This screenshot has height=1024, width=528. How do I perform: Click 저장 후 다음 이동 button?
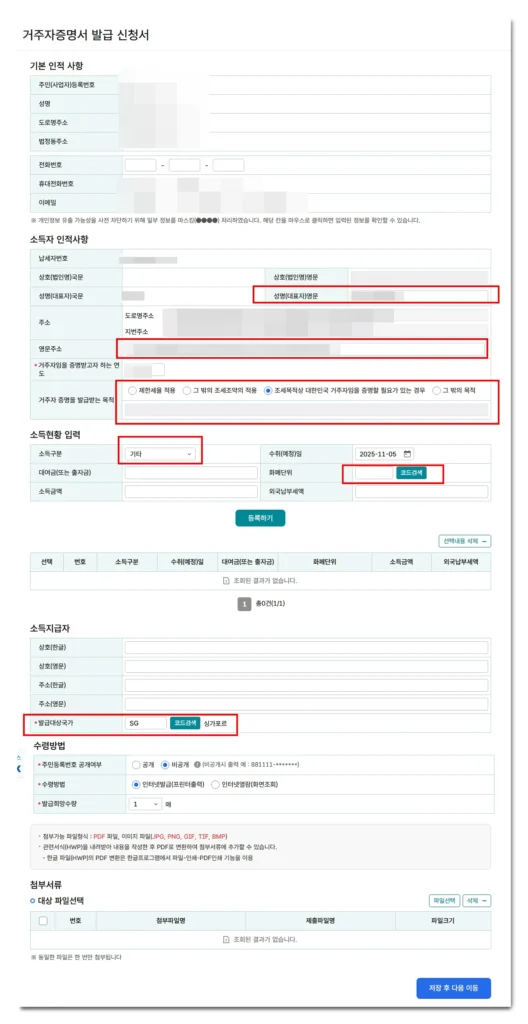tap(454, 988)
